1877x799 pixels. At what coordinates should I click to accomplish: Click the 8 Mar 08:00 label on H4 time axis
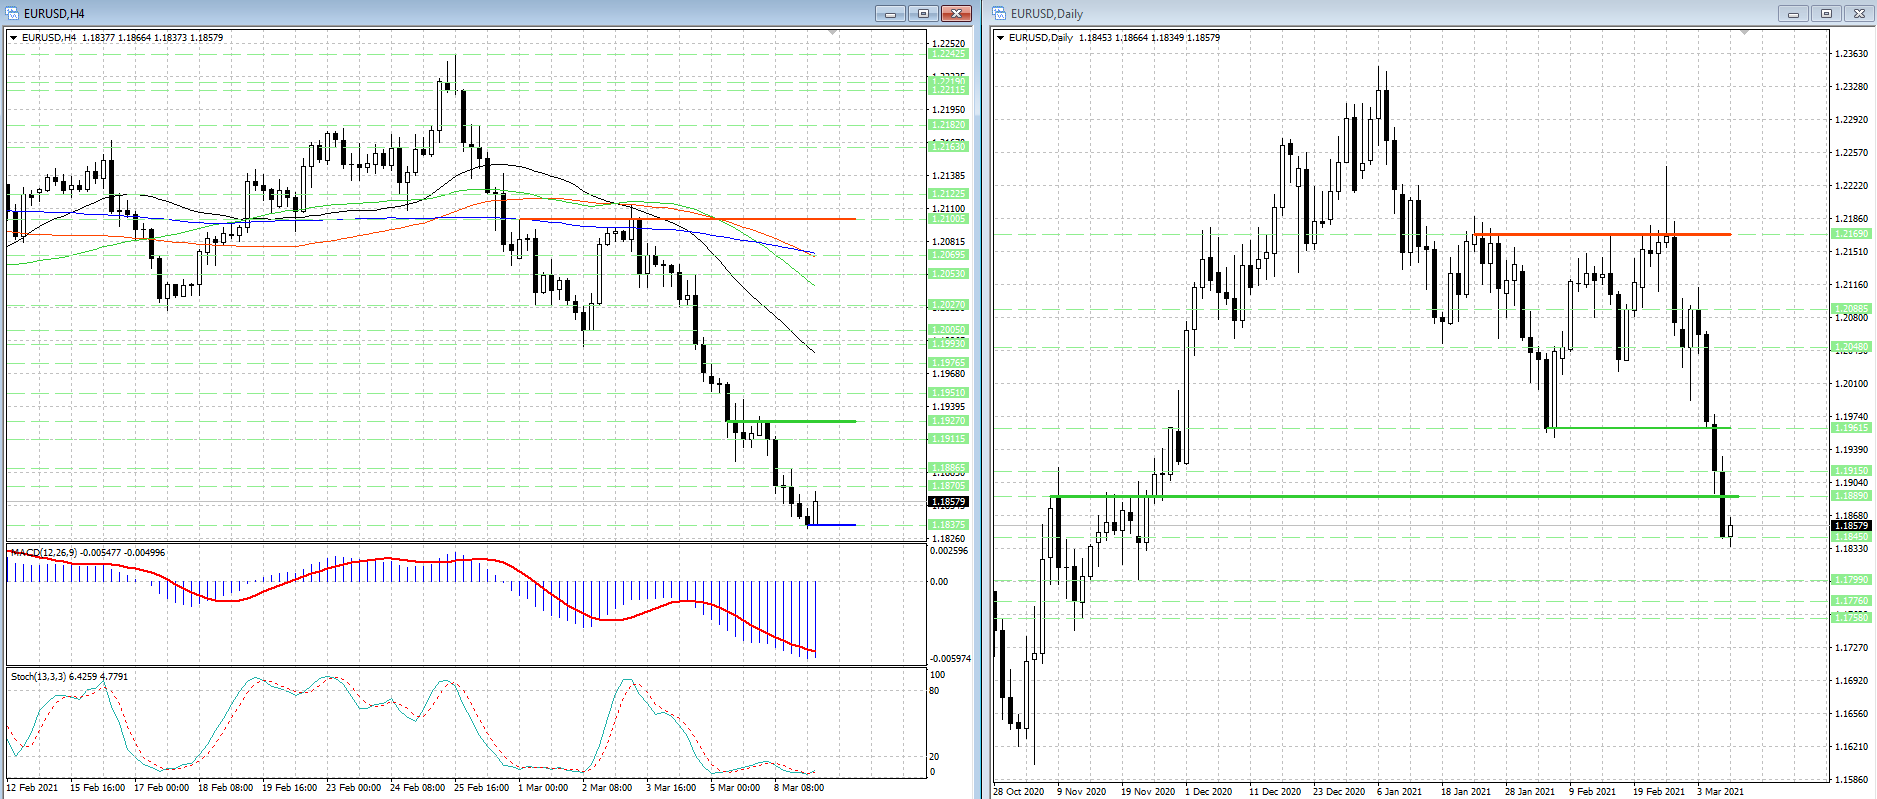click(799, 788)
